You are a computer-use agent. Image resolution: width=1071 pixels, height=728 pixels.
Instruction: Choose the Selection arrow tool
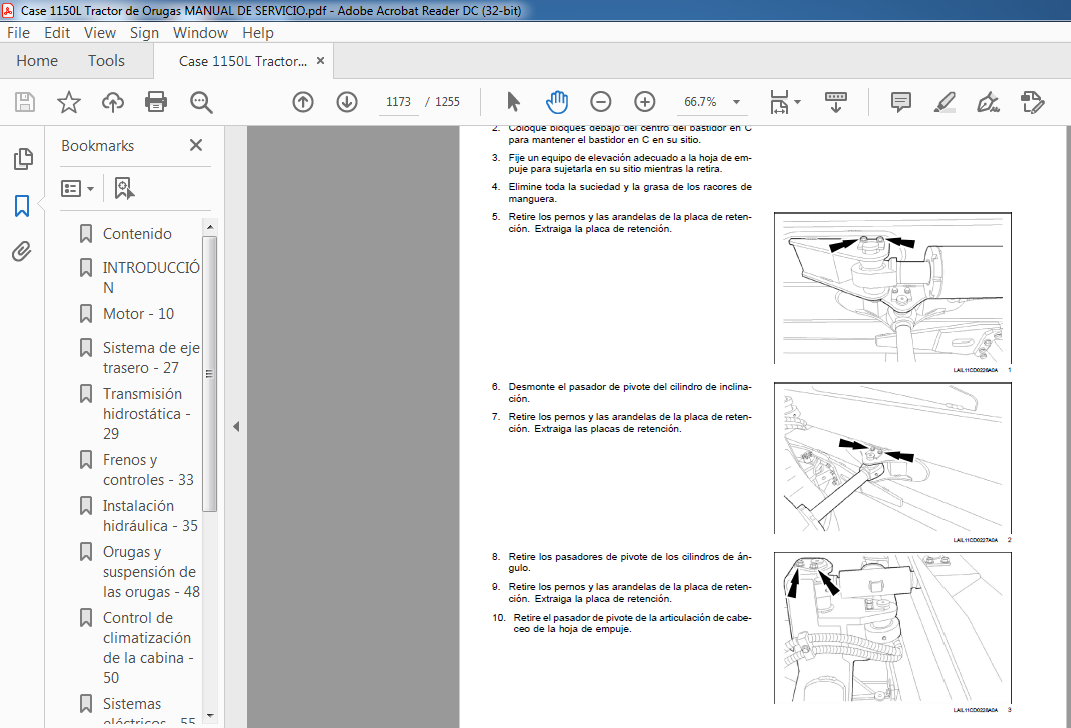(514, 102)
